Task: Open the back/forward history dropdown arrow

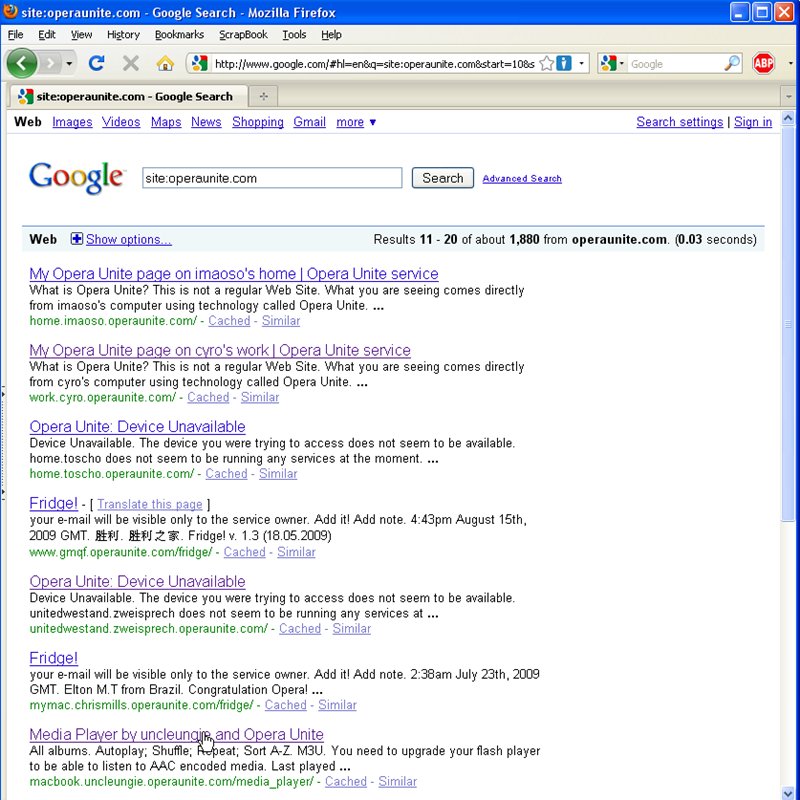Action: click(69, 64)
